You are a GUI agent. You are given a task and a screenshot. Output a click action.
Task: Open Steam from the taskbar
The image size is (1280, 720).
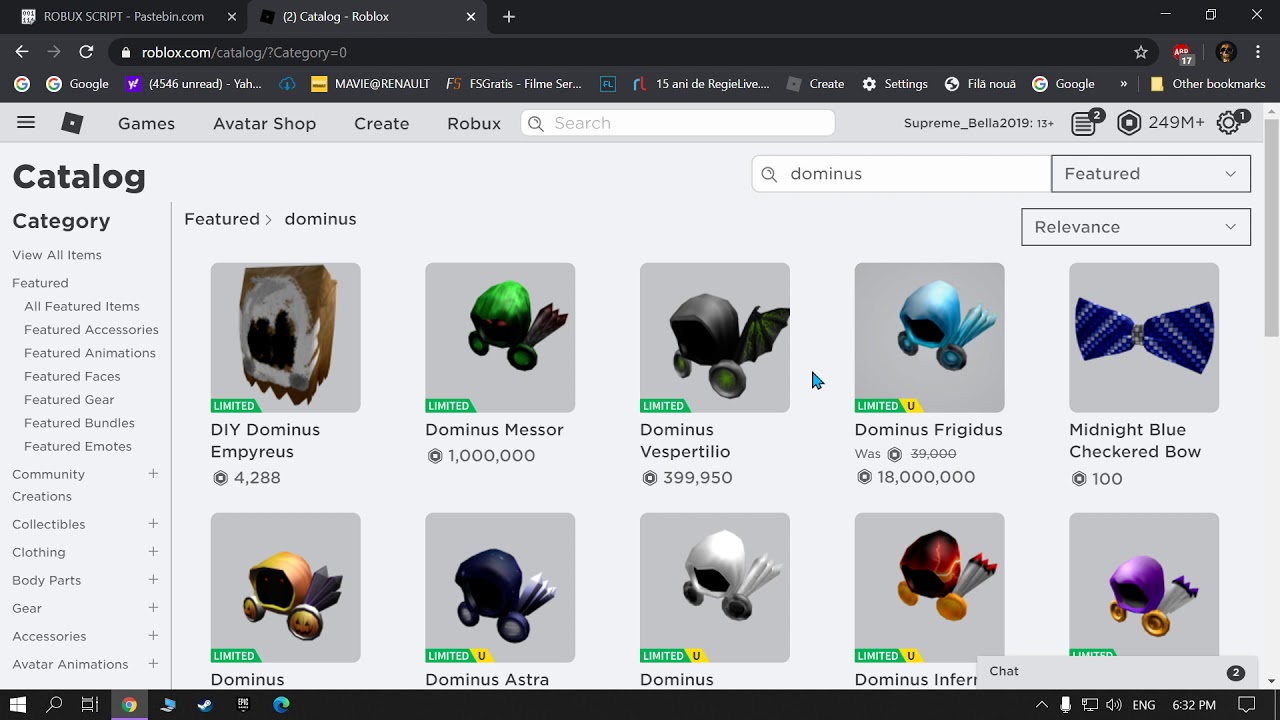[205, 705]
